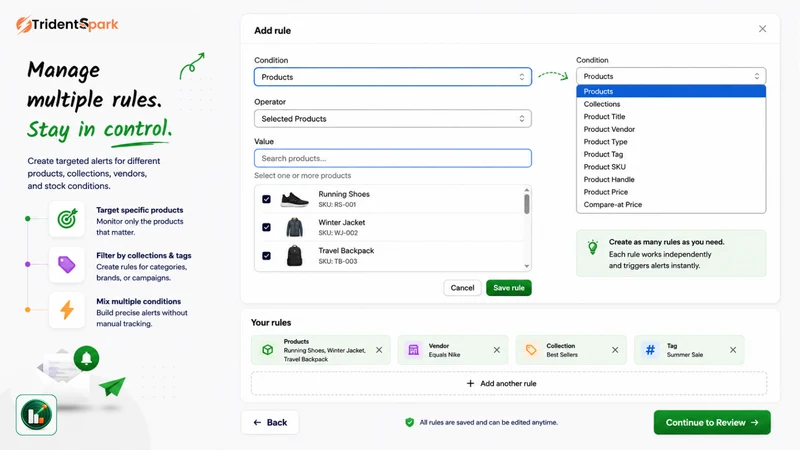Image resolution: width=800 pixels, height=450 pixels.
Task: Click 'Select one or more products' hint
Action: click(303, 176)
